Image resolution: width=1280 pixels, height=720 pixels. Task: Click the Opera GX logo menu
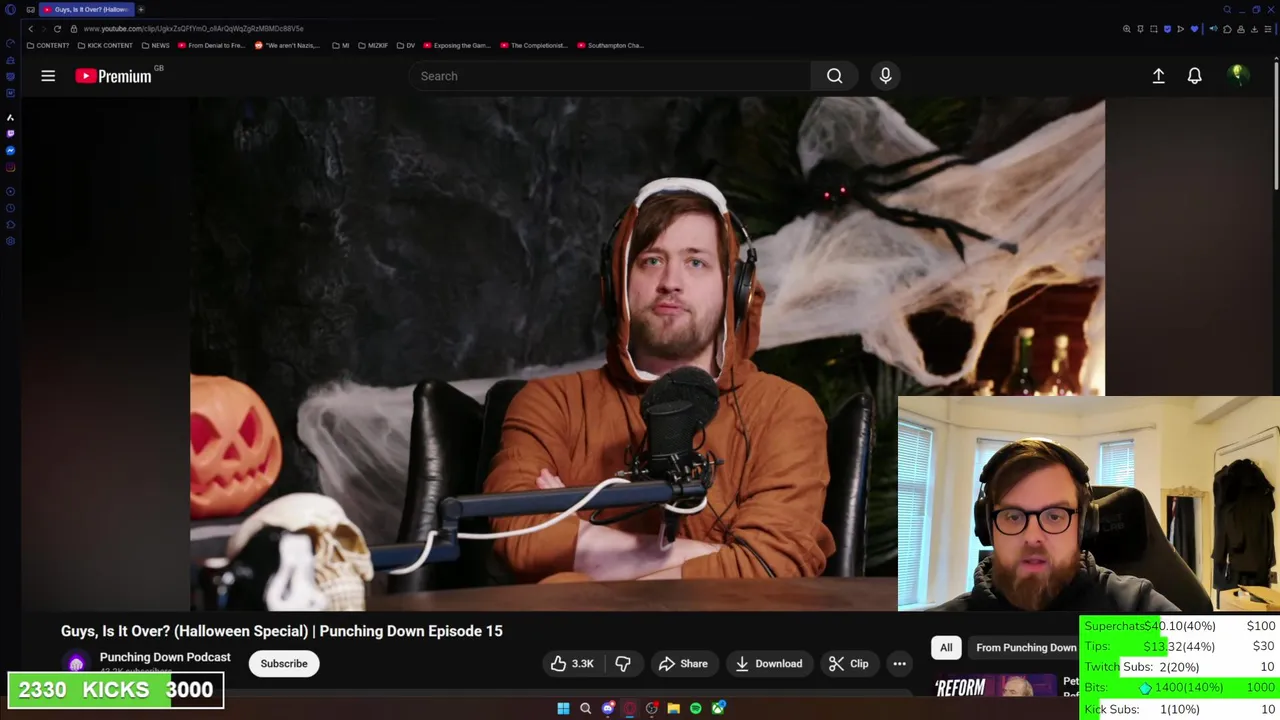[x=10, y=9]
